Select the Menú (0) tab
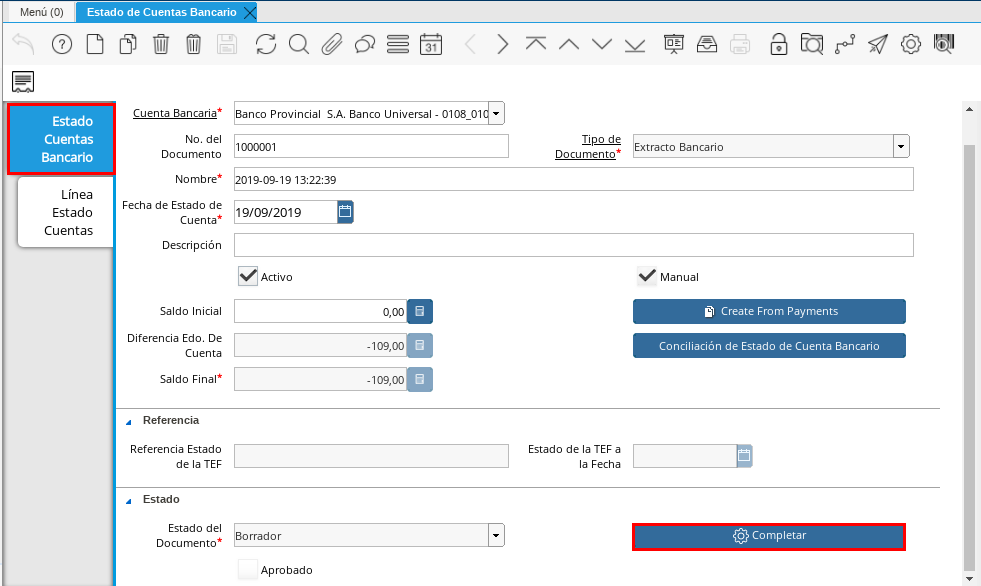This screenshot has height=586, width=981. click(x=41, y=12)
